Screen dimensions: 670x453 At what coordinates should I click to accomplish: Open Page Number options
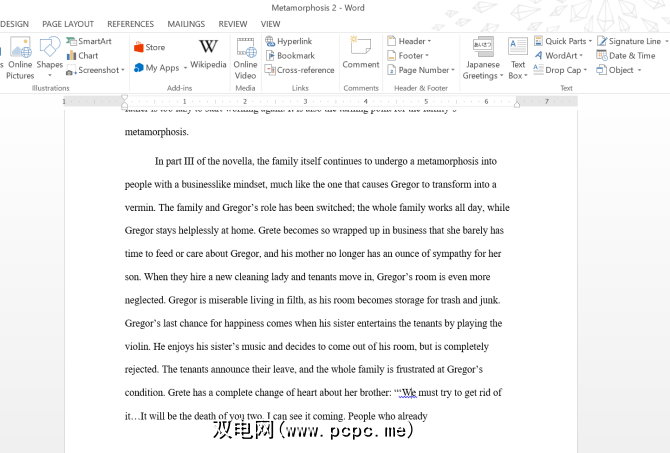(421, 70)
